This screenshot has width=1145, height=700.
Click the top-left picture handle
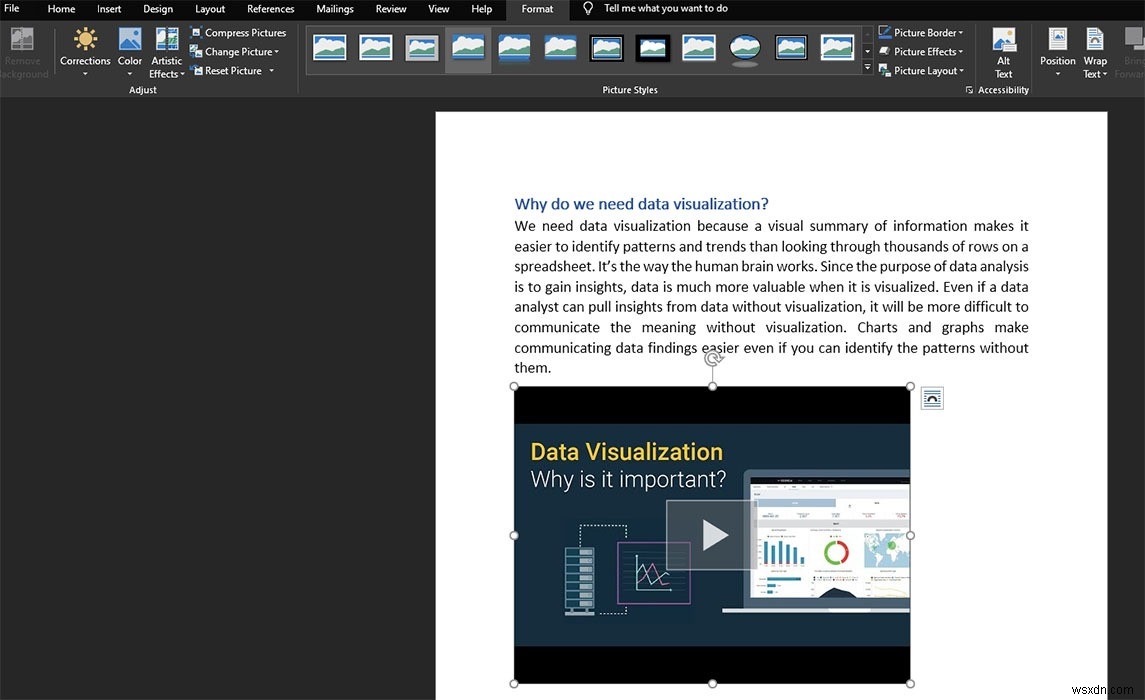[514, 386]
